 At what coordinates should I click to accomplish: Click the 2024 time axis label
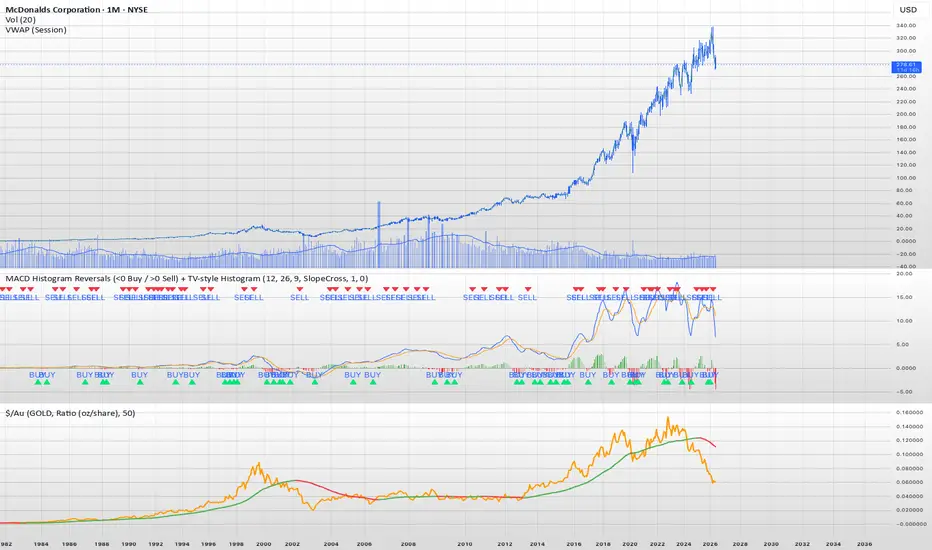point(684,544)
